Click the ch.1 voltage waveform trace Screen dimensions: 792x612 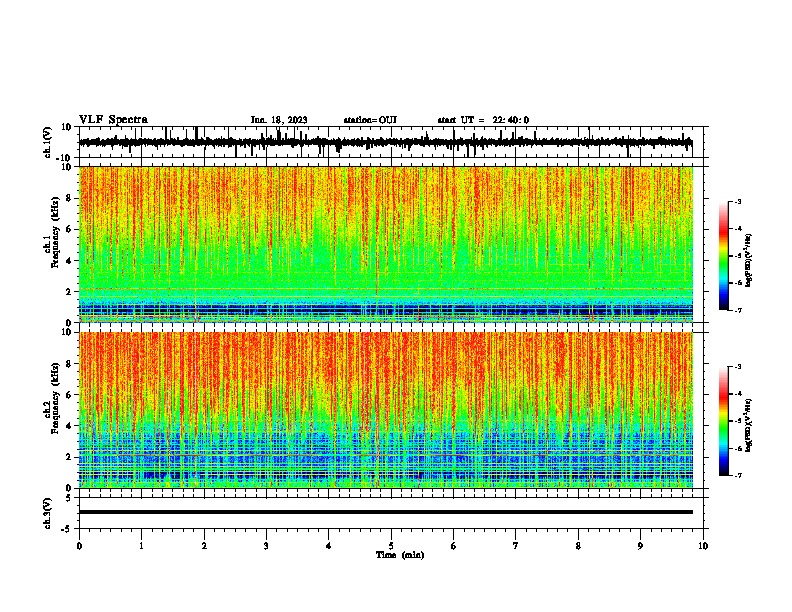click(x=386, y=142)
